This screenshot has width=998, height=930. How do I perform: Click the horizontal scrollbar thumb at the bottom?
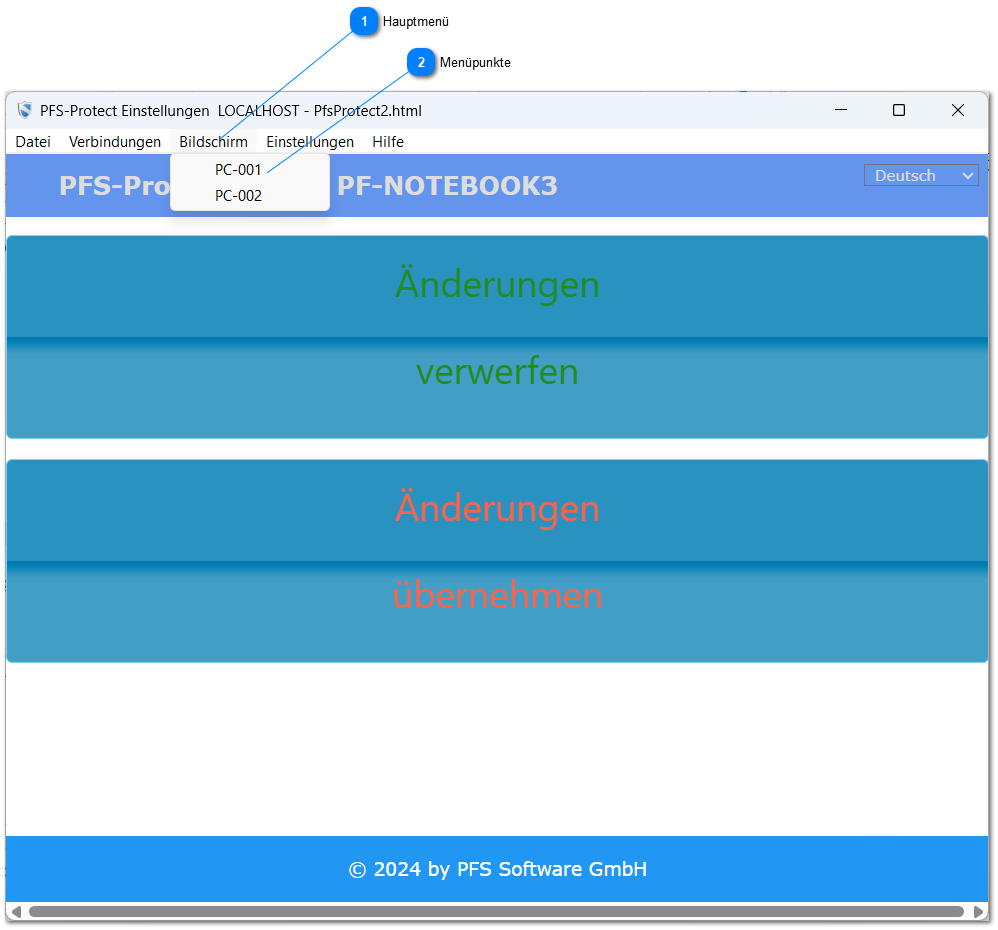[x=496, y=912]
